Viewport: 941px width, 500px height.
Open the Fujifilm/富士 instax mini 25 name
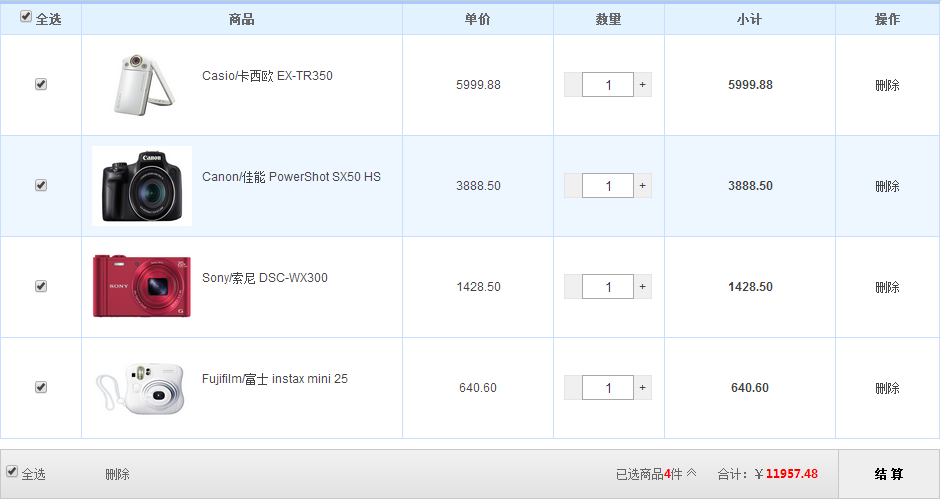[275, 379]
